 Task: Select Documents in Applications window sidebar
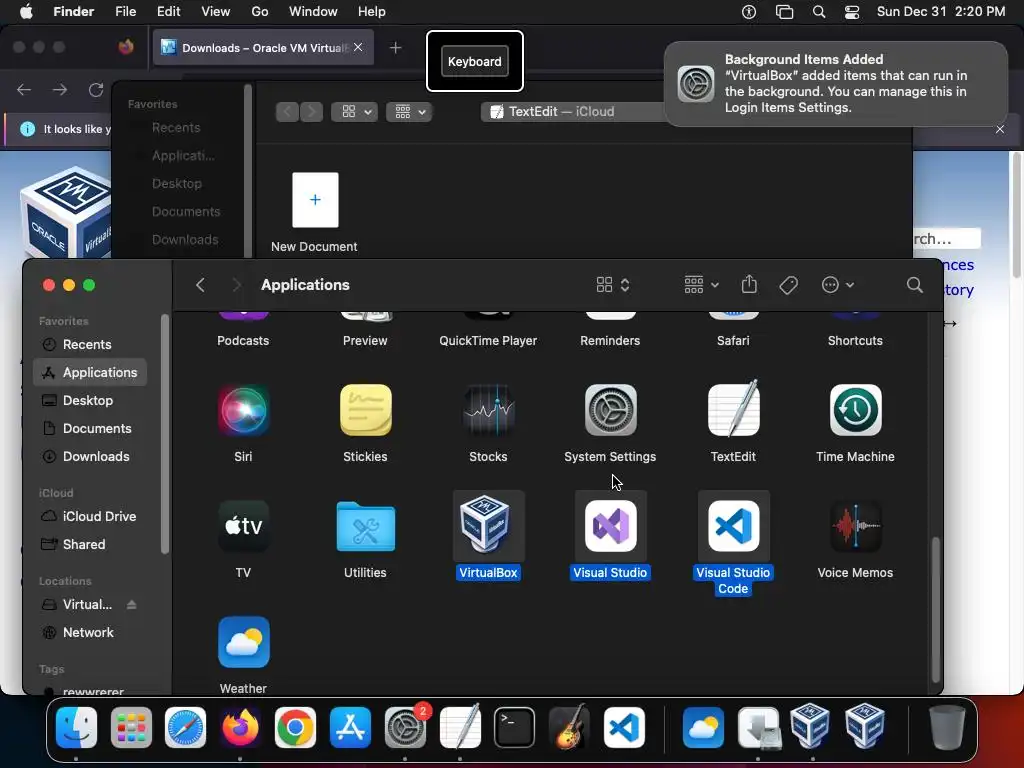(x=90, y=428)
